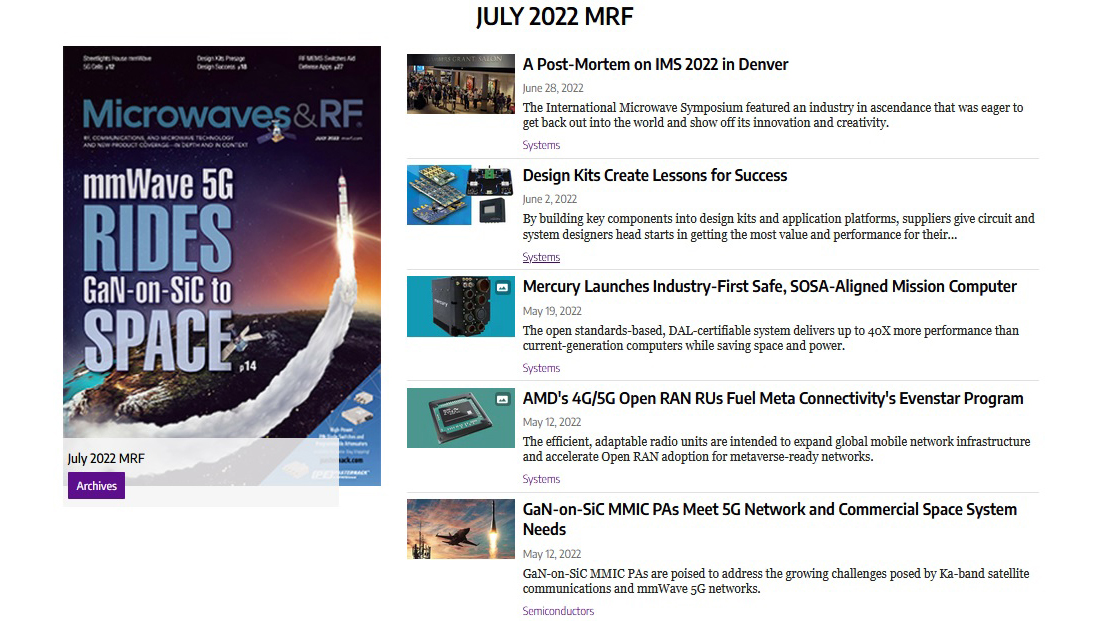Click Systems tag under the IMS 2022 article
The width and height of the screenshot is (1104, 621).
coord(541,145)
